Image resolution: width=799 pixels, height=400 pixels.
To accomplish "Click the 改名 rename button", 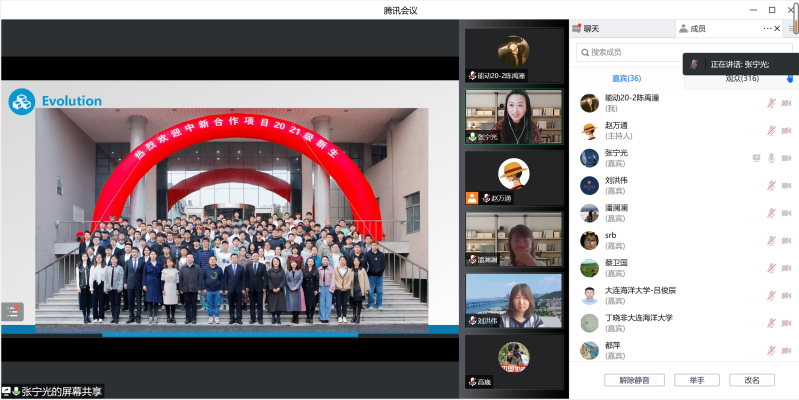I will tap(751, 380).
